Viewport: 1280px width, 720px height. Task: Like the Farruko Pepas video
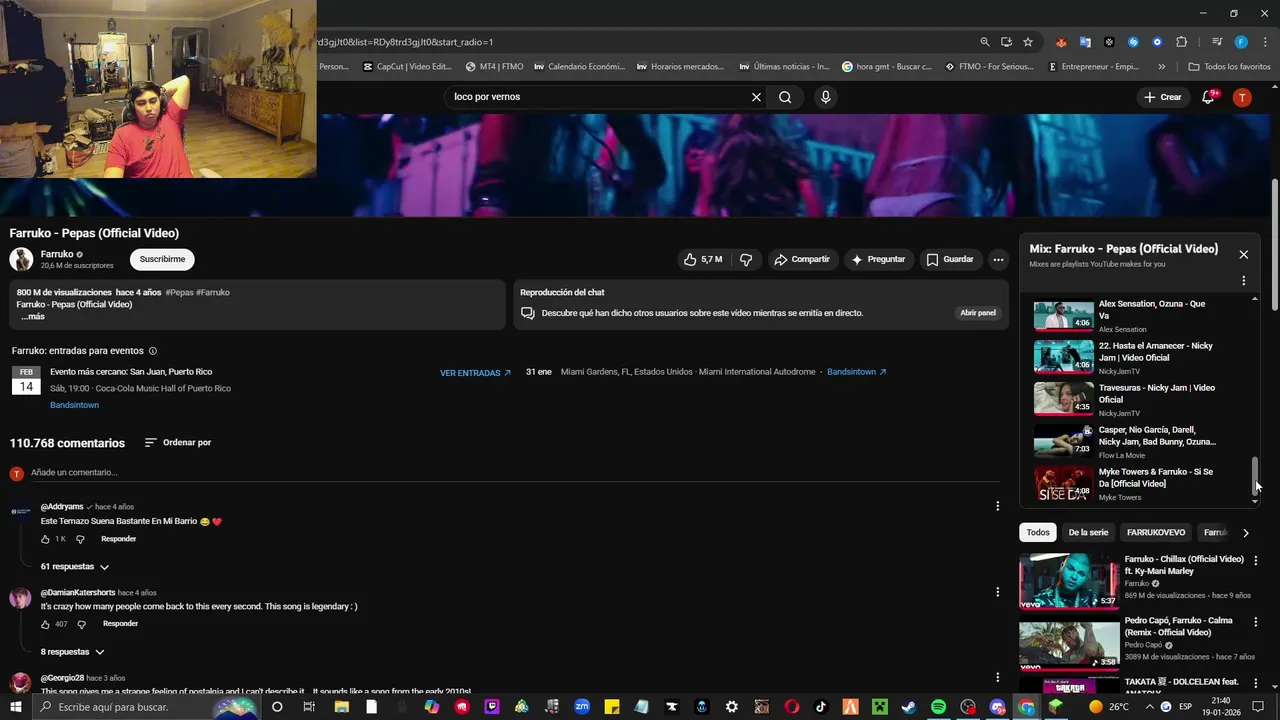[x=702, y=259]
